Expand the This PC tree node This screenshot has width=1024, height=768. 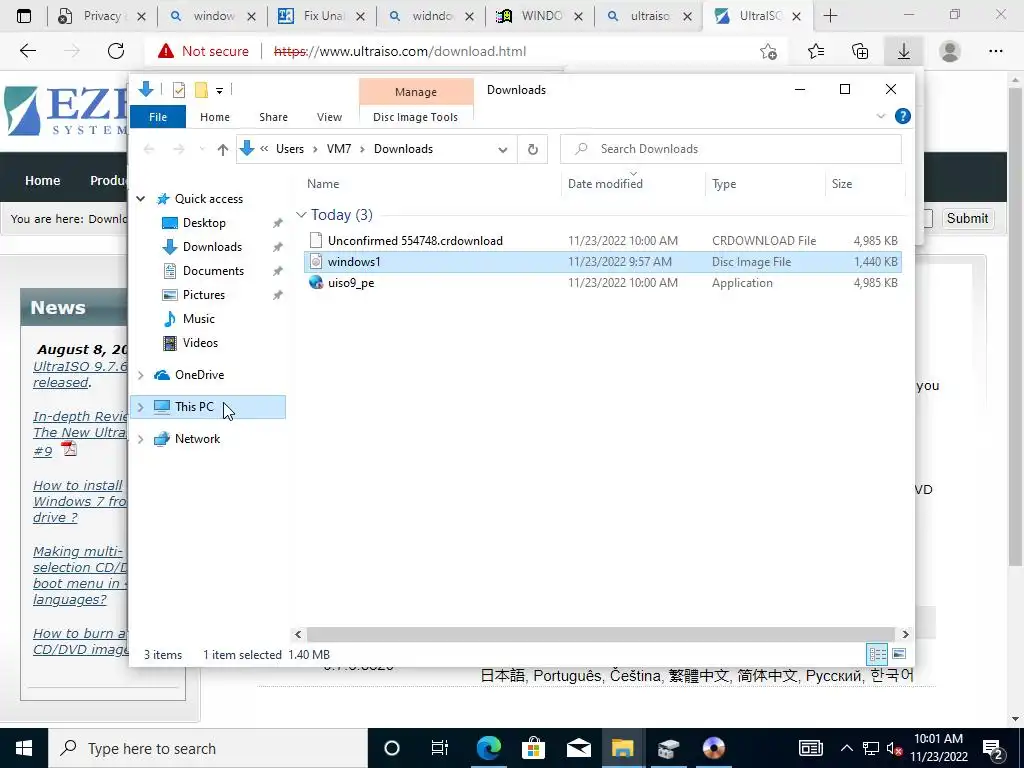coord(140,407)
